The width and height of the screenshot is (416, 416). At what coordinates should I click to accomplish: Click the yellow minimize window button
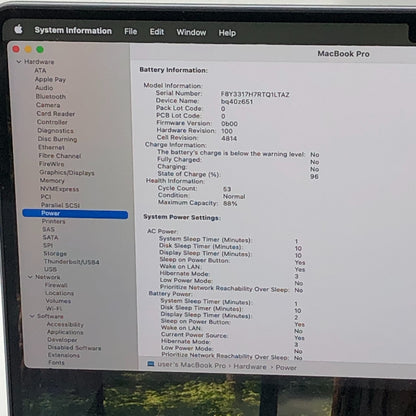[28, 49]
